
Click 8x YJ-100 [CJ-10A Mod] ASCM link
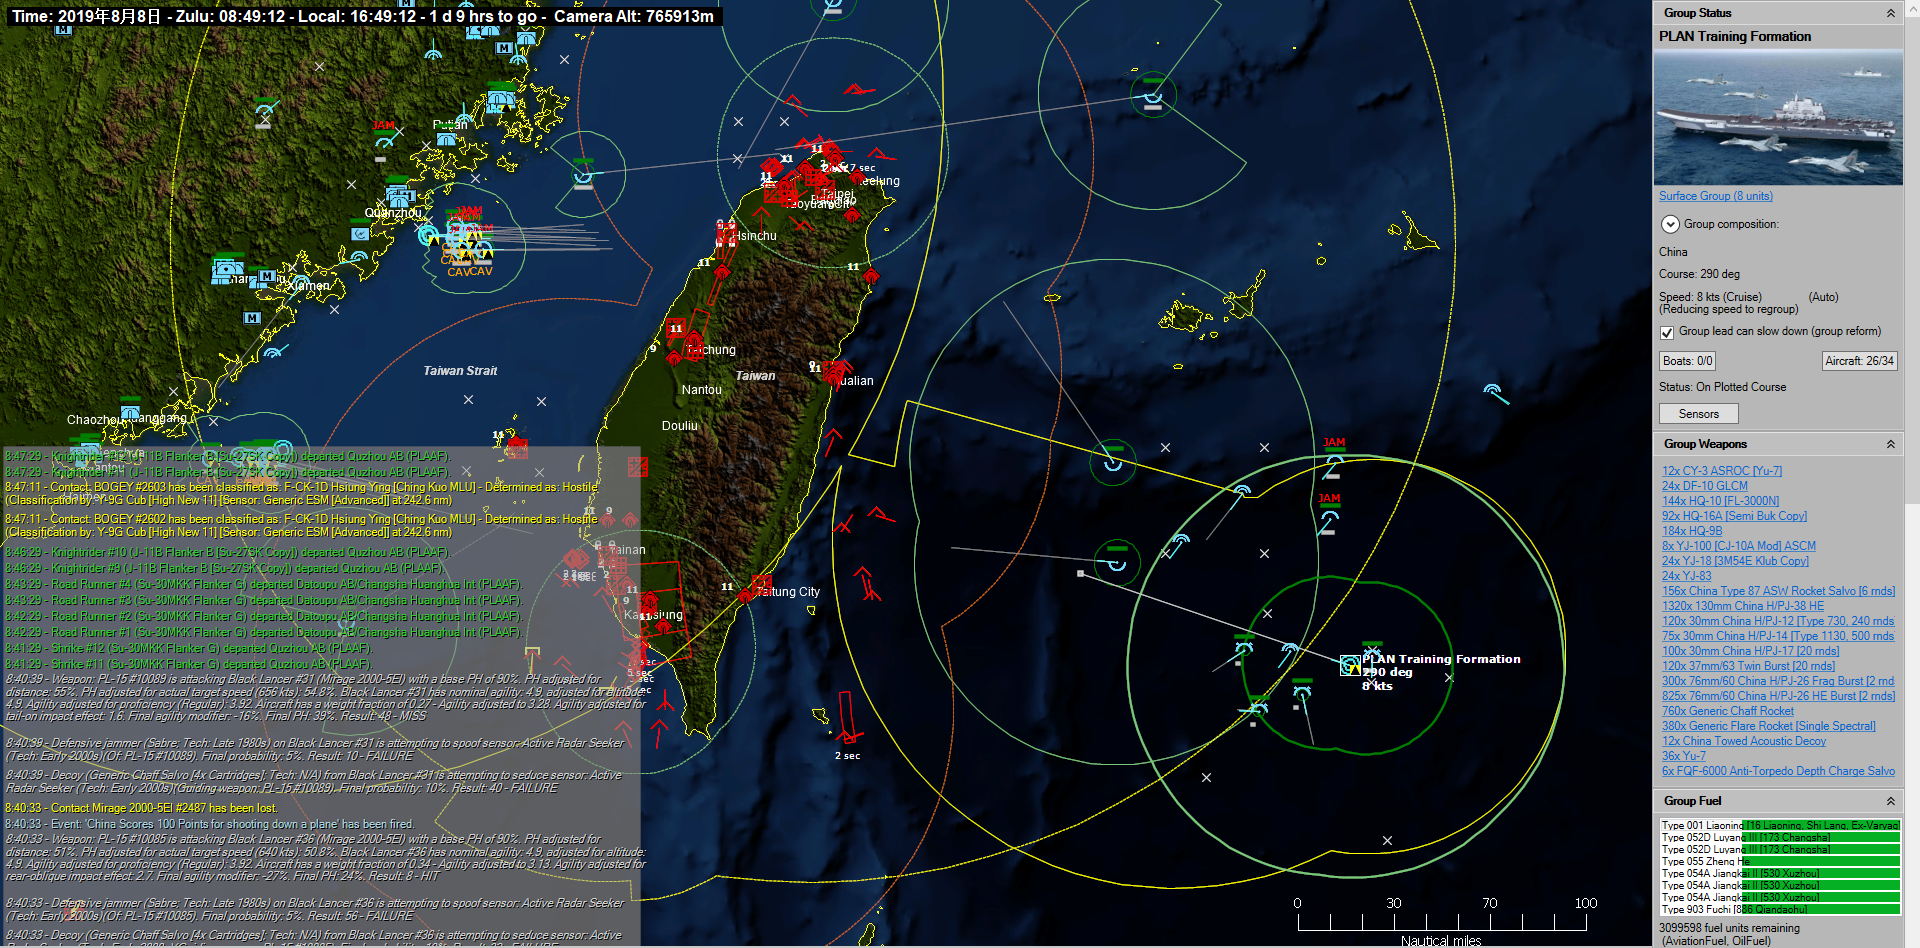[x=1739, y=546]
